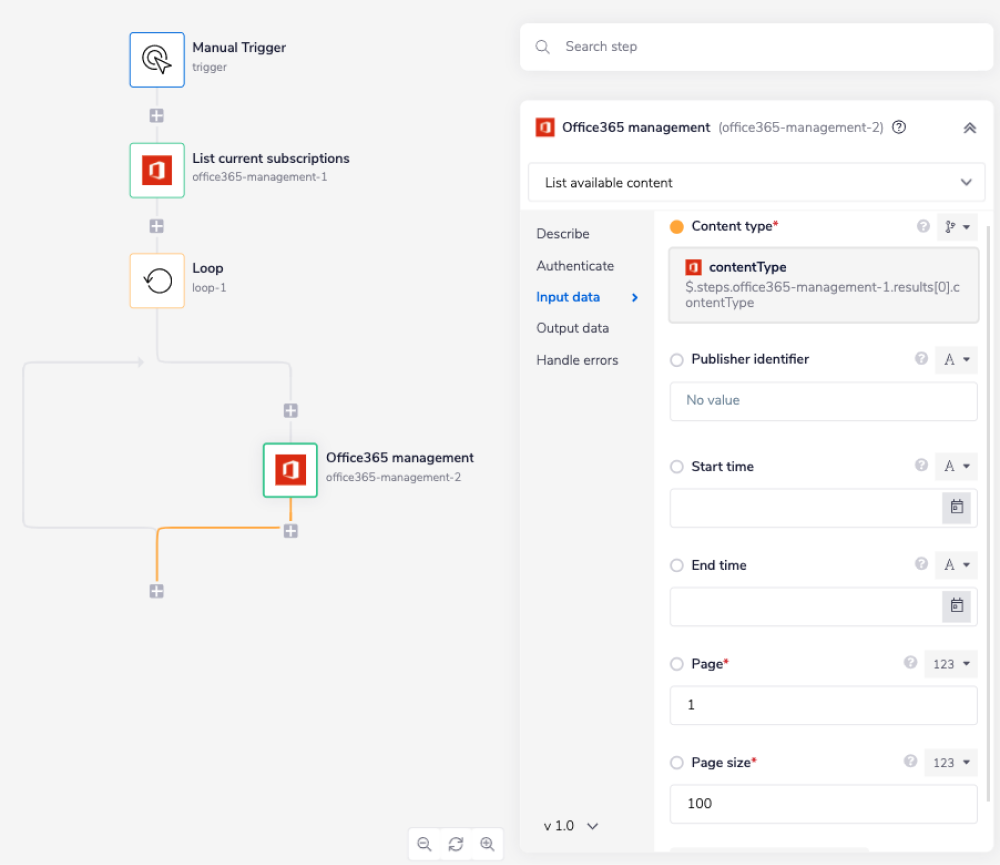Select the Loop node in the workflow
This screenshot has height=865, width=1000.
coord(156,280)
